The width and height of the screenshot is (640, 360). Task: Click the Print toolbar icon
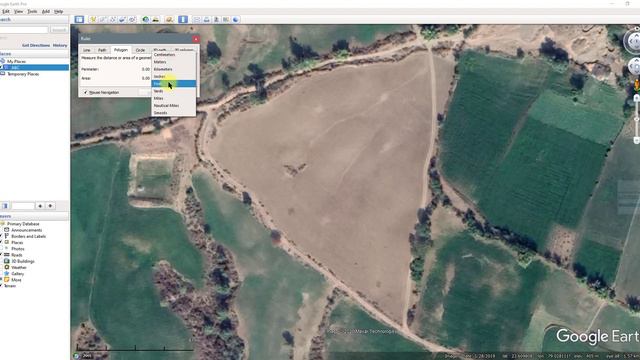pos(207,20)
